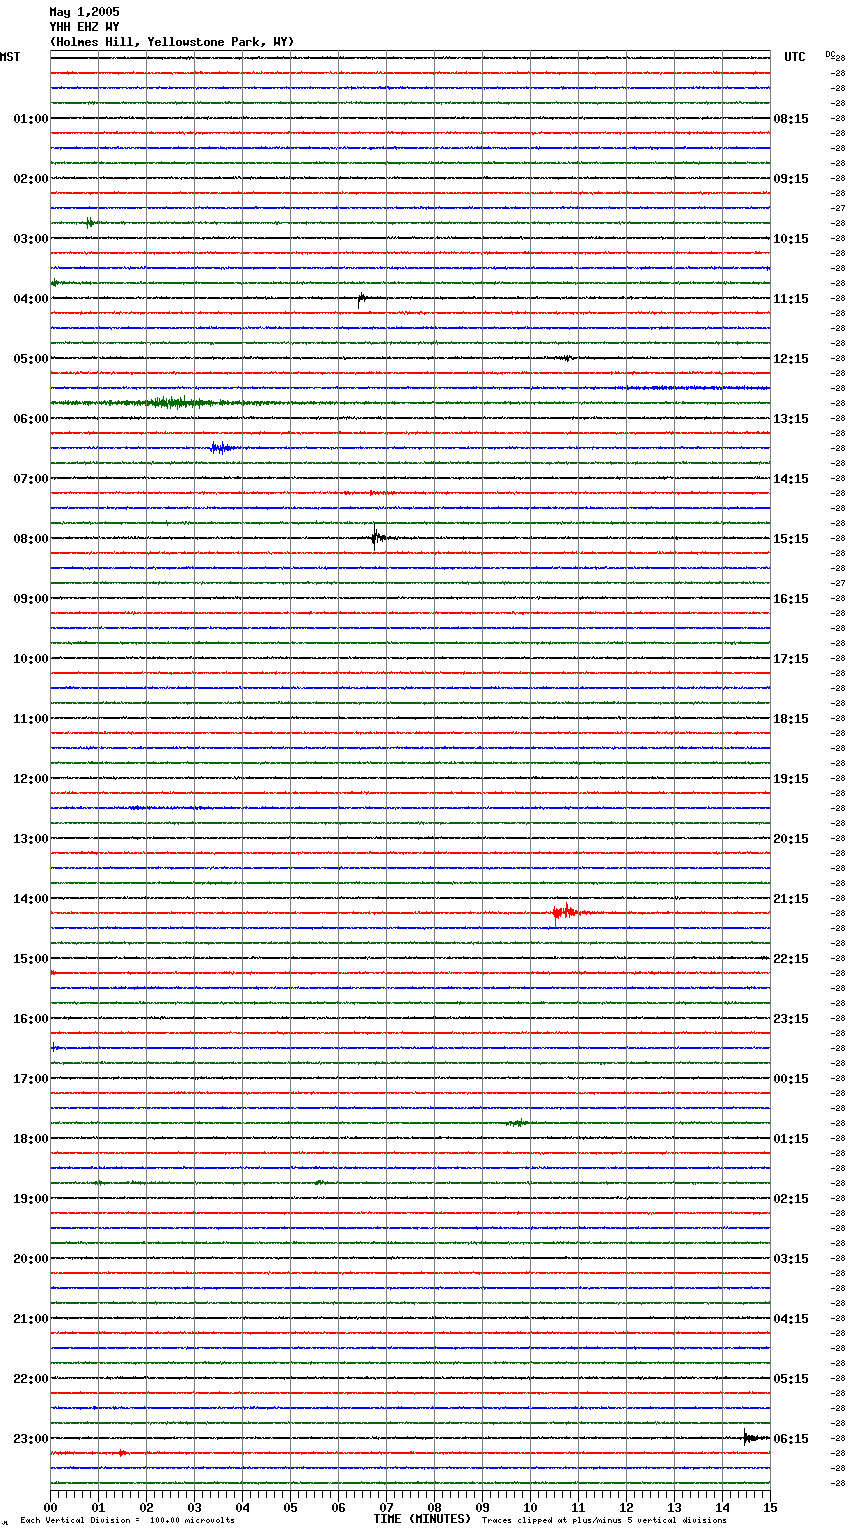The height and width of the screenshot is (1534, 850).
Task: Select the 16:00 MST row label
Action: click(31, 1019)
